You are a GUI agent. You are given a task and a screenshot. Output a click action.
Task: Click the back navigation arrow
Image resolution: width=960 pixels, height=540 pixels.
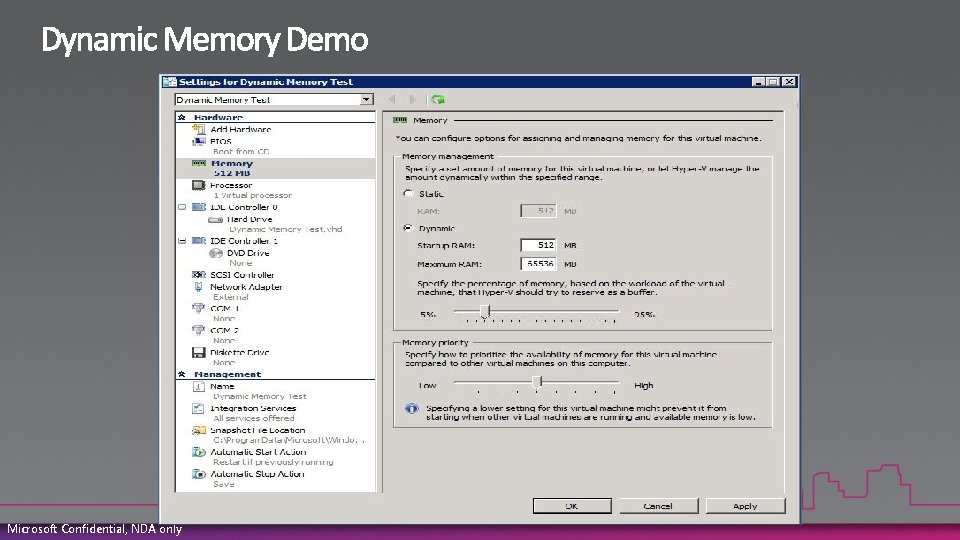(392, 99)
